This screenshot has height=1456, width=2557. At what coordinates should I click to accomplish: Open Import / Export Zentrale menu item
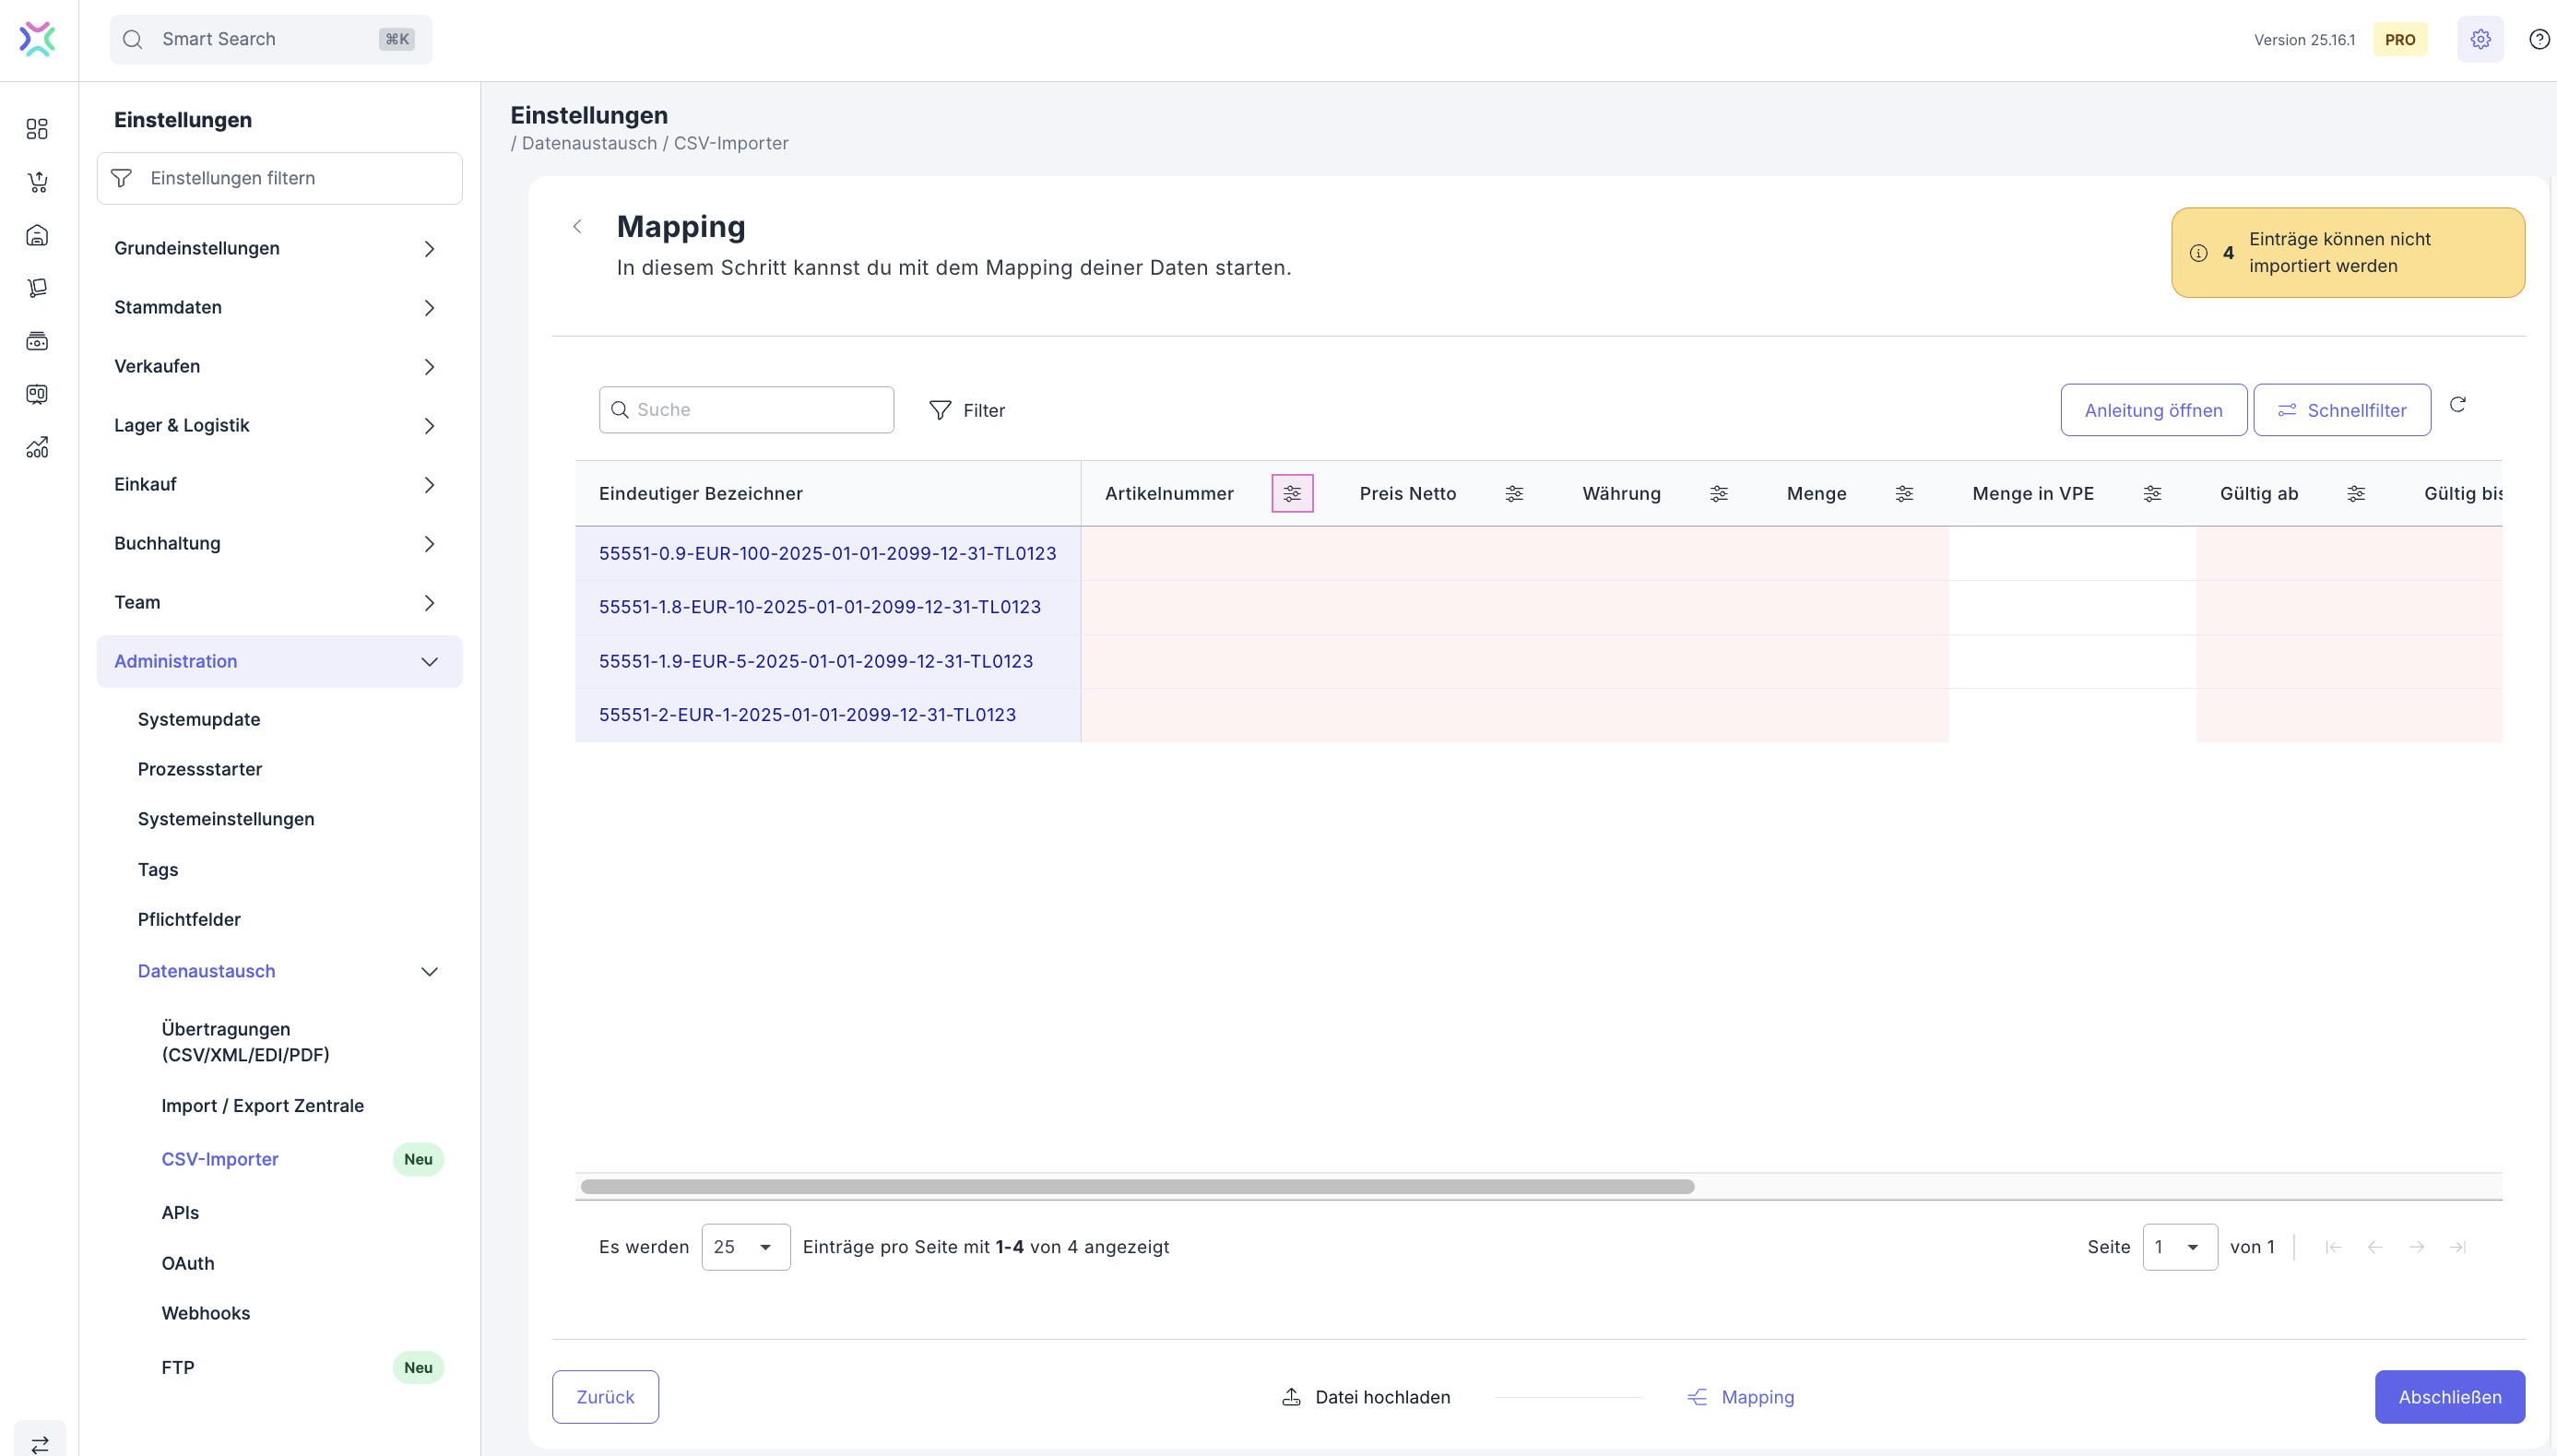pyautogui.click(x=262, y=1105)
